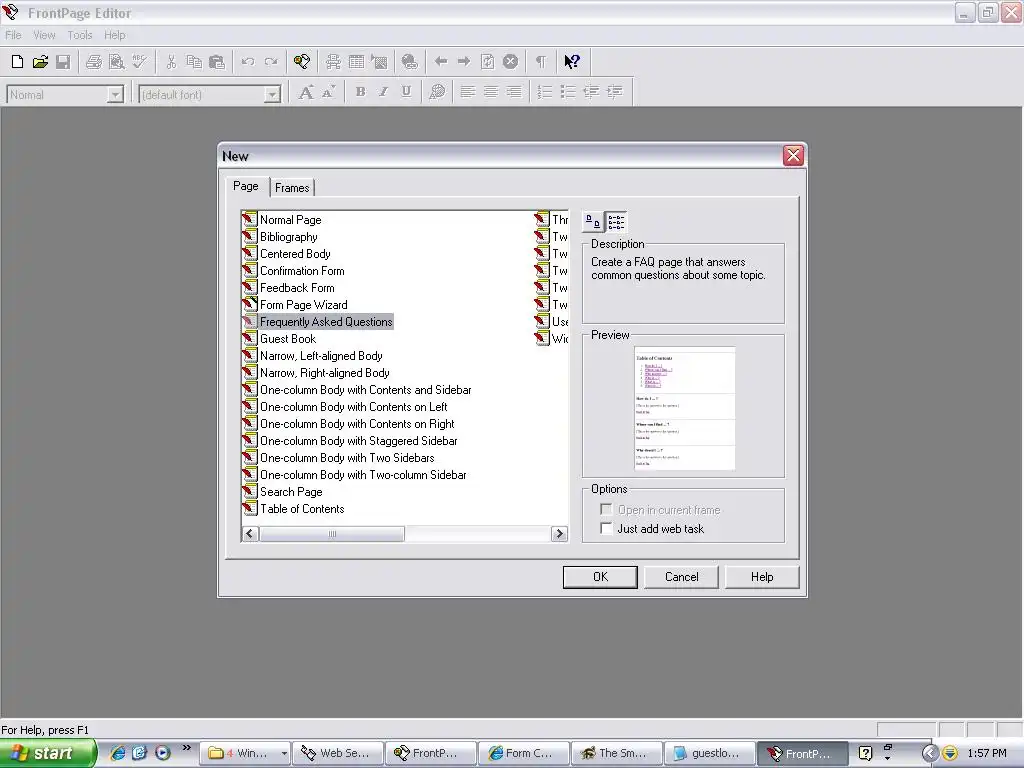
Task: Click the Forward arrow toolbar icon
Action: (x=464, y=62)
